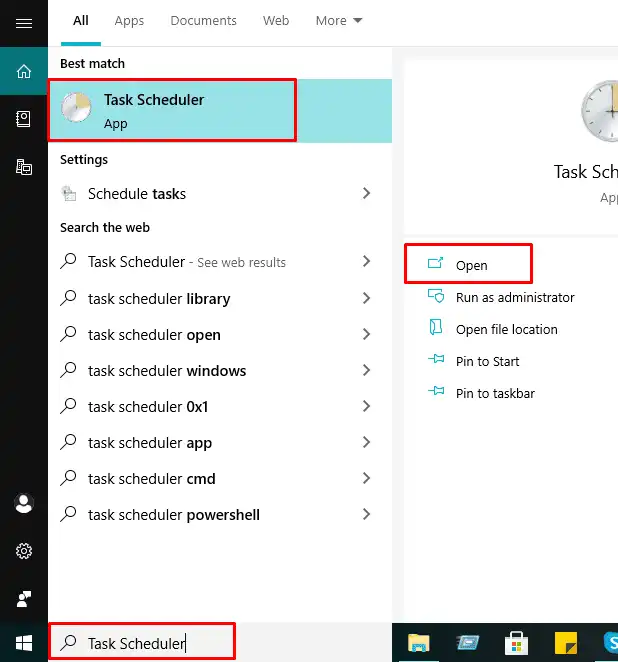This screenshot has height=662, width=618.
Task: Select Pin to taskbar option
Action: [x=494, y=393]
